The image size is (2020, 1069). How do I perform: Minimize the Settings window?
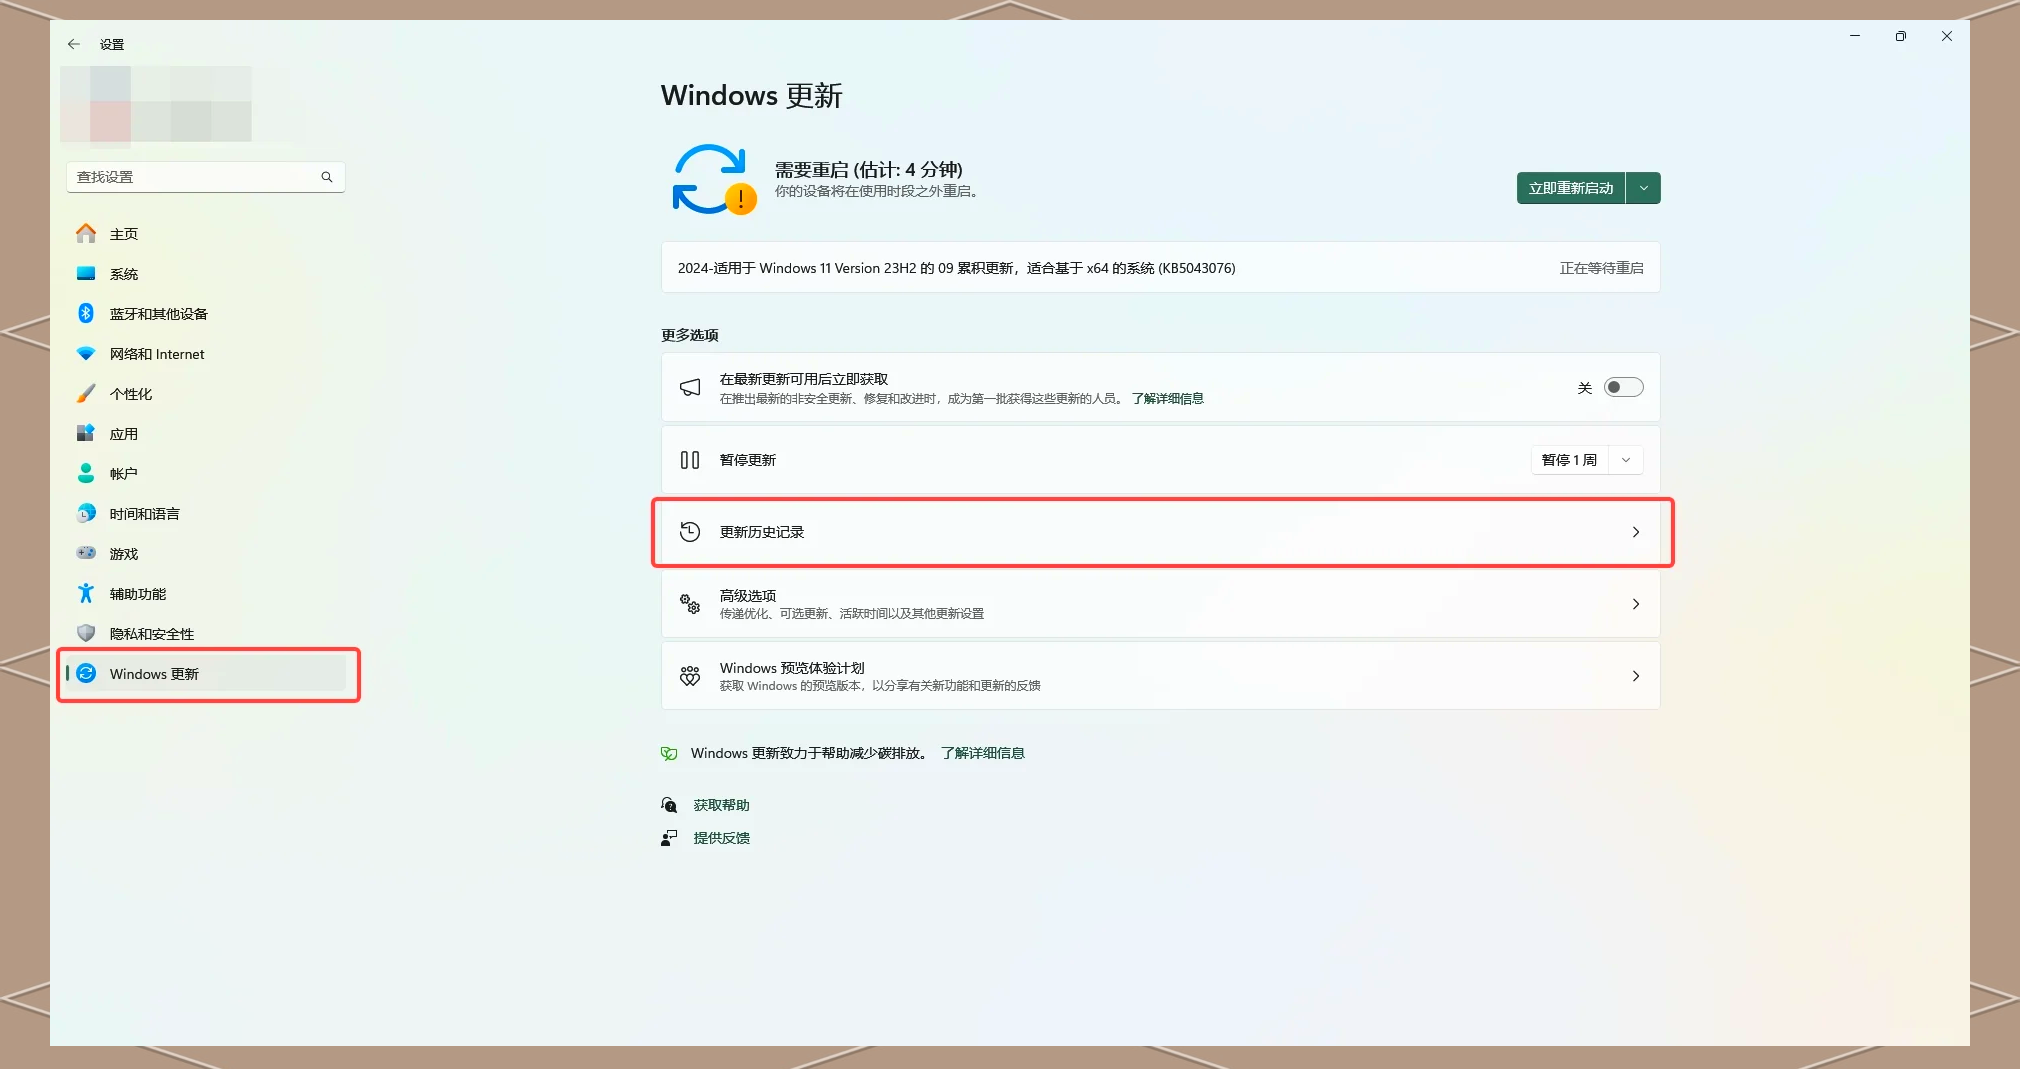point(1854,36)
